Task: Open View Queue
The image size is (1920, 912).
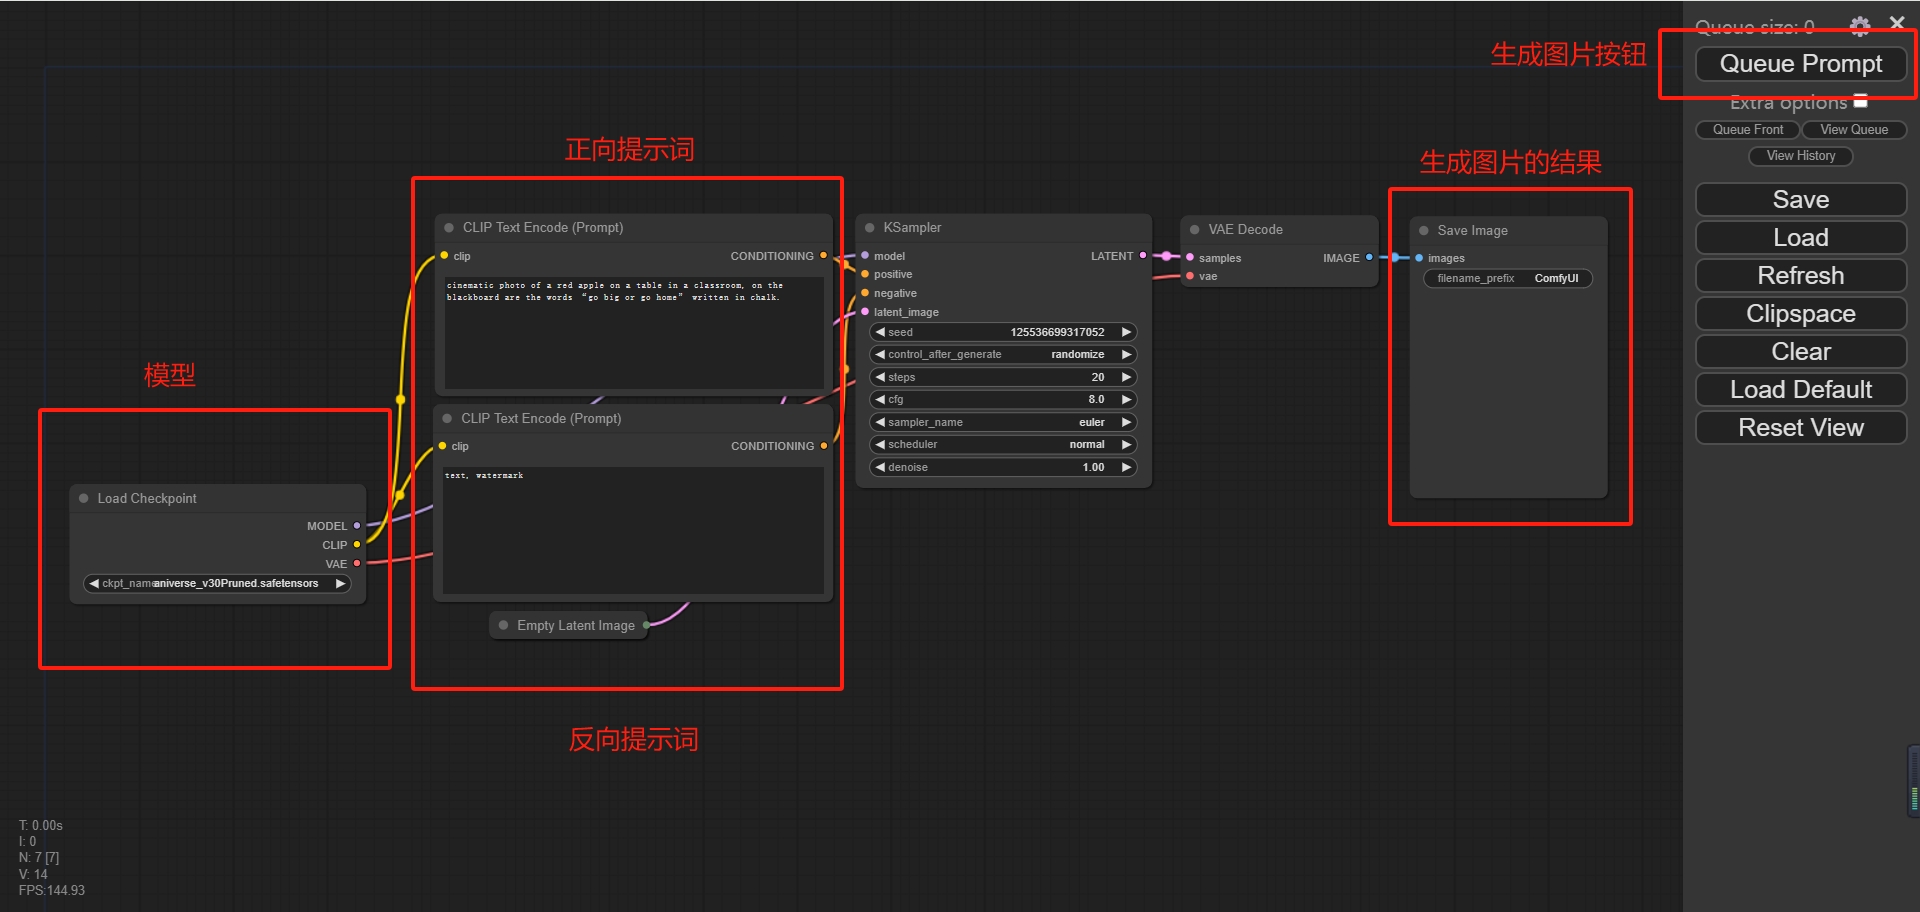Action: (1854, 130)
